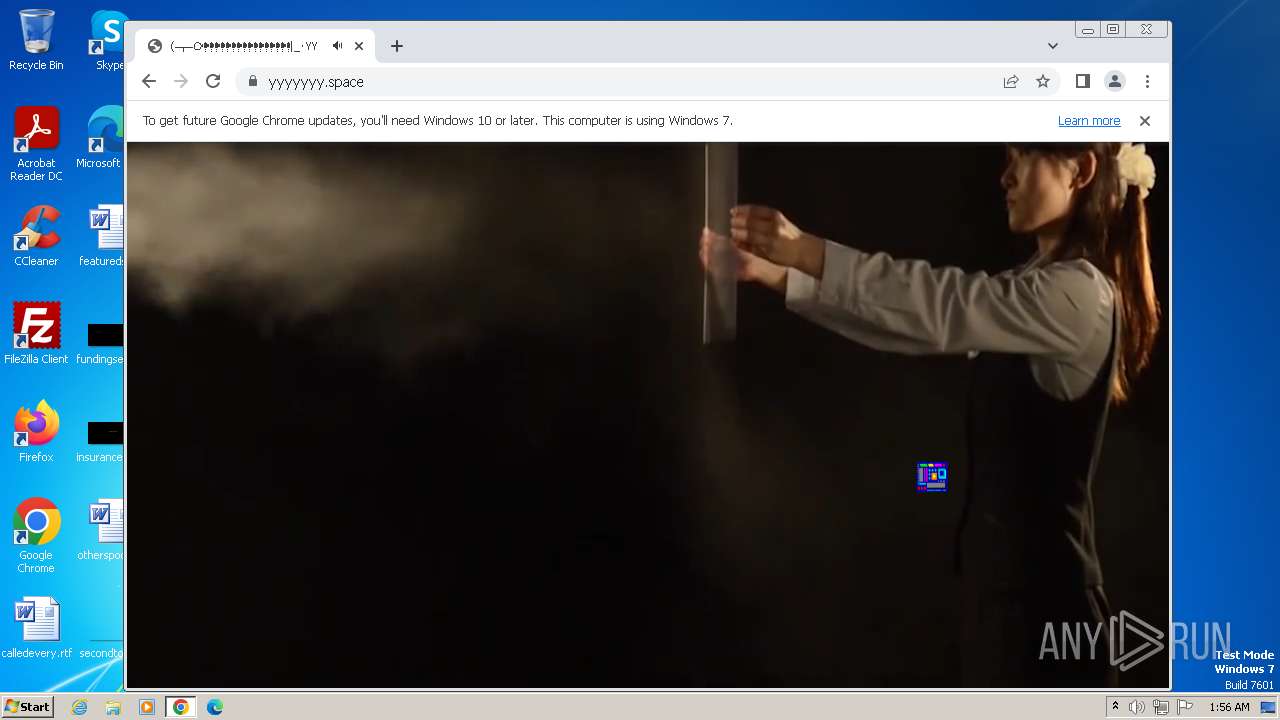Go back to the previous page in Chrome
Viewport: 1280px width, 720px height.
(x=149, y=82)
